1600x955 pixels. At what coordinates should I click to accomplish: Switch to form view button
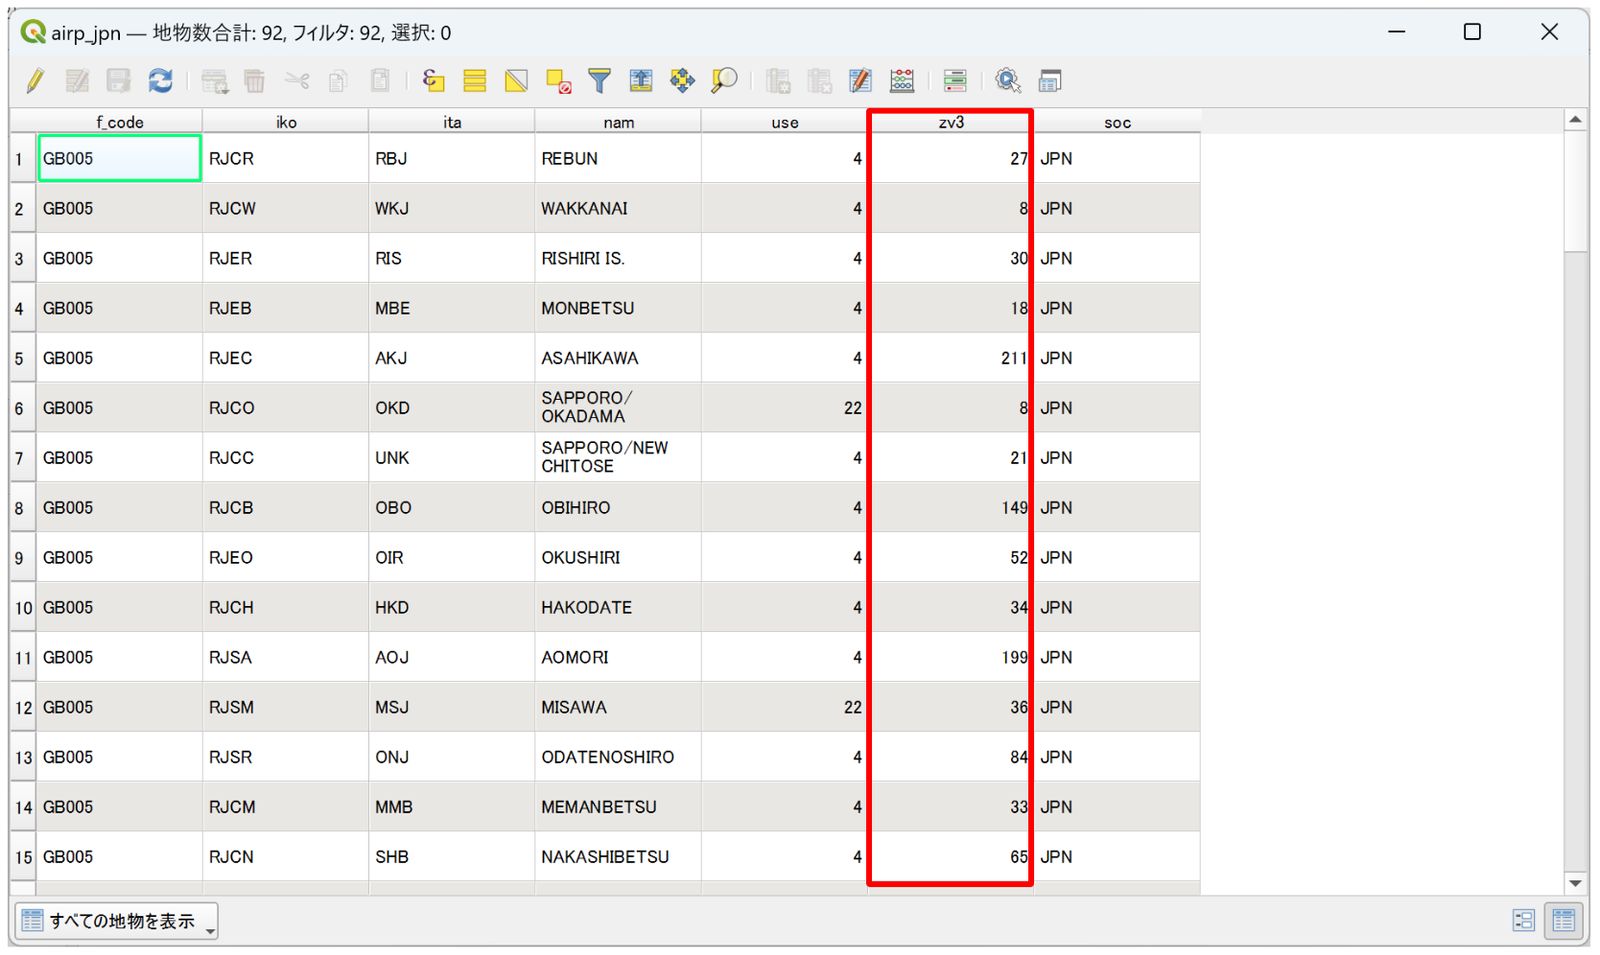[x=1523, y=921]
